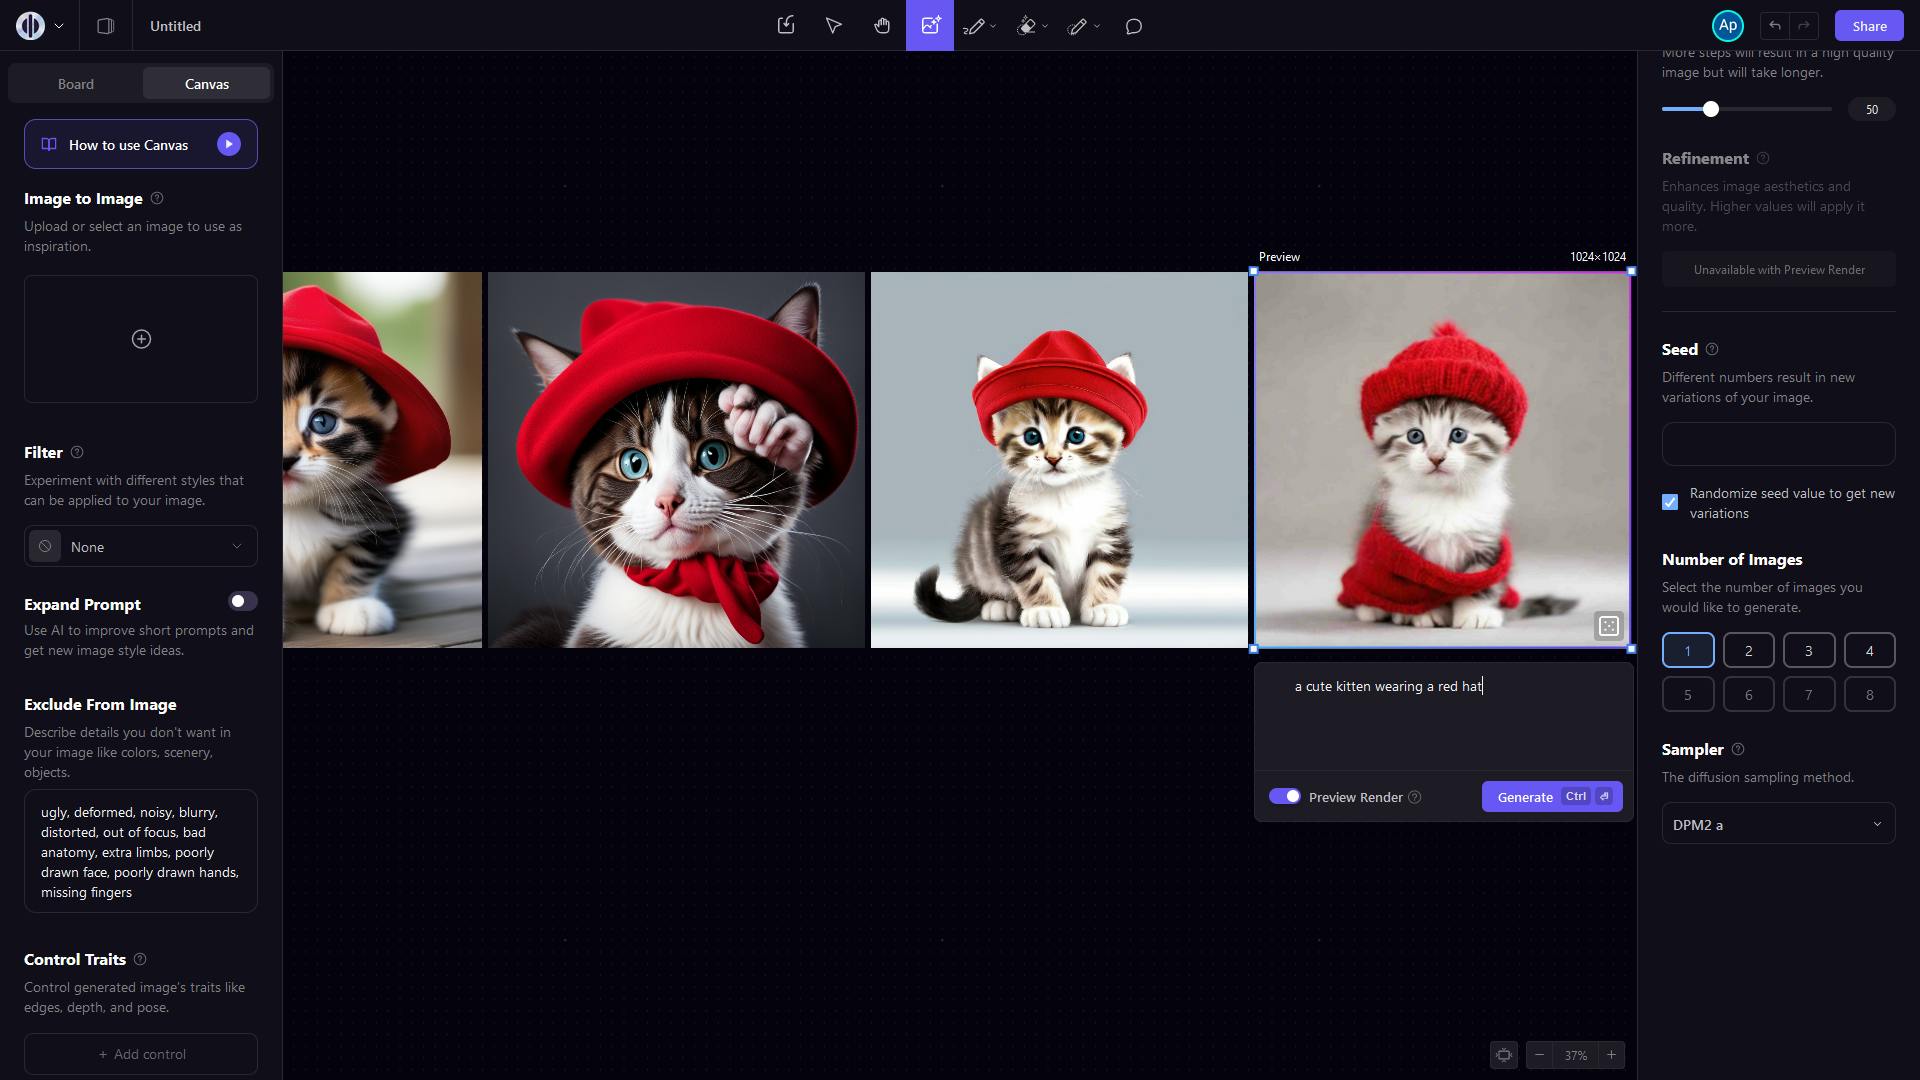Activate the AI image generate tool
The width and height of the screenshot is (1920, 1080).
tap(930, 26)
